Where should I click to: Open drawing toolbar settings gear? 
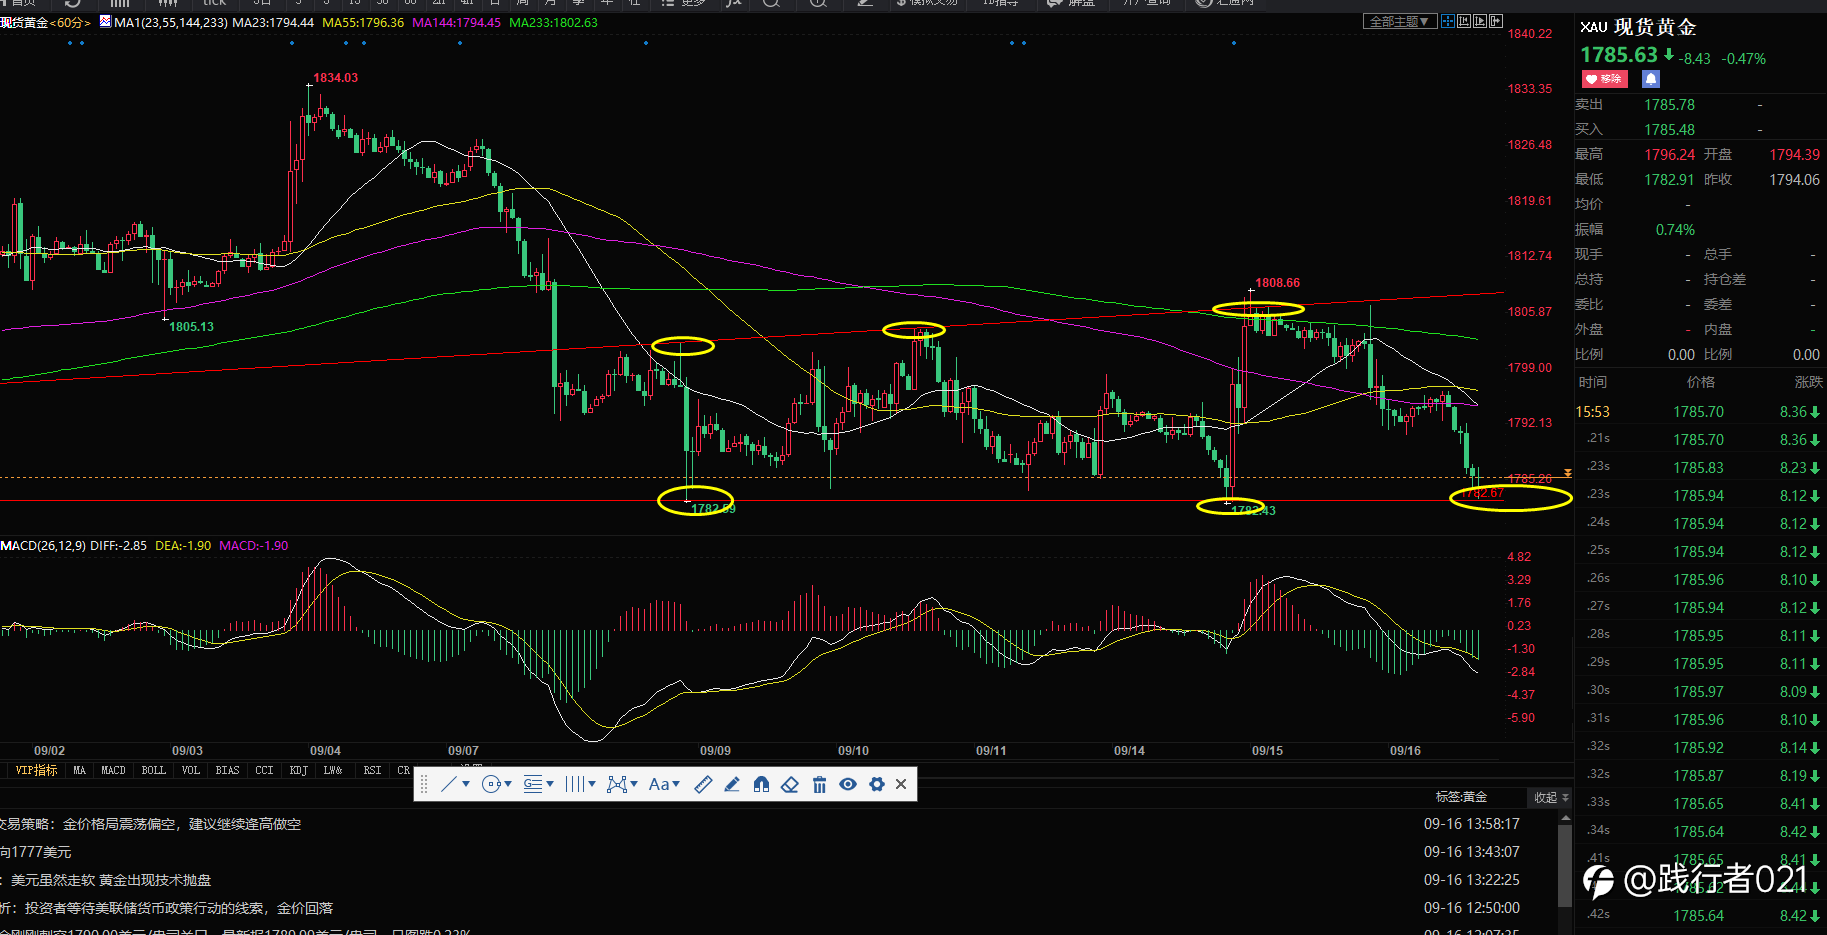pos(877,785)
